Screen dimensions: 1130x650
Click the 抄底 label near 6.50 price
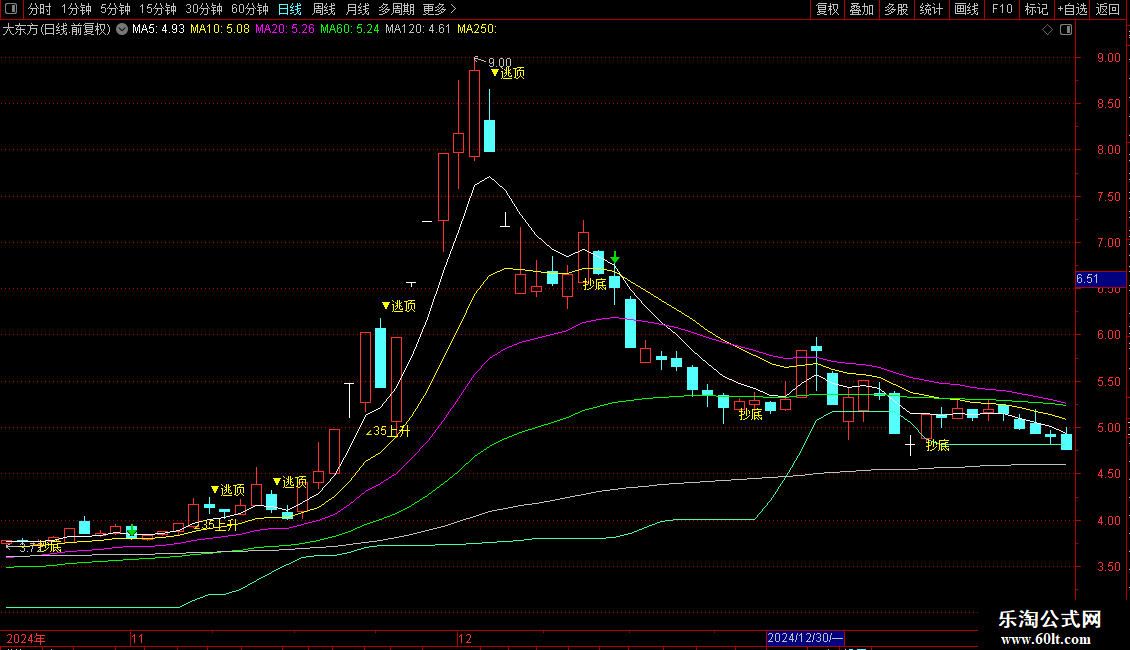(595, 285)
